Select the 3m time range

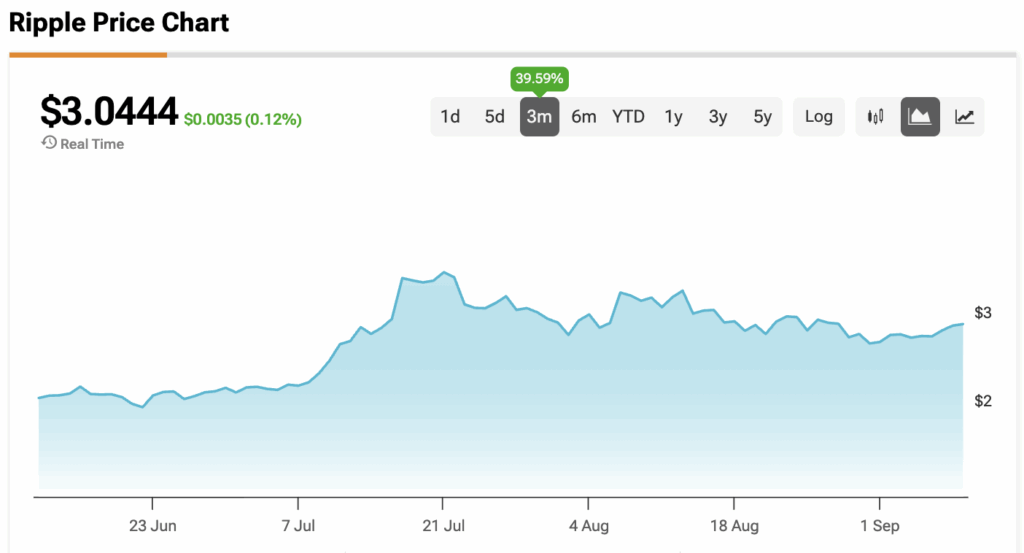pos(539,117)
